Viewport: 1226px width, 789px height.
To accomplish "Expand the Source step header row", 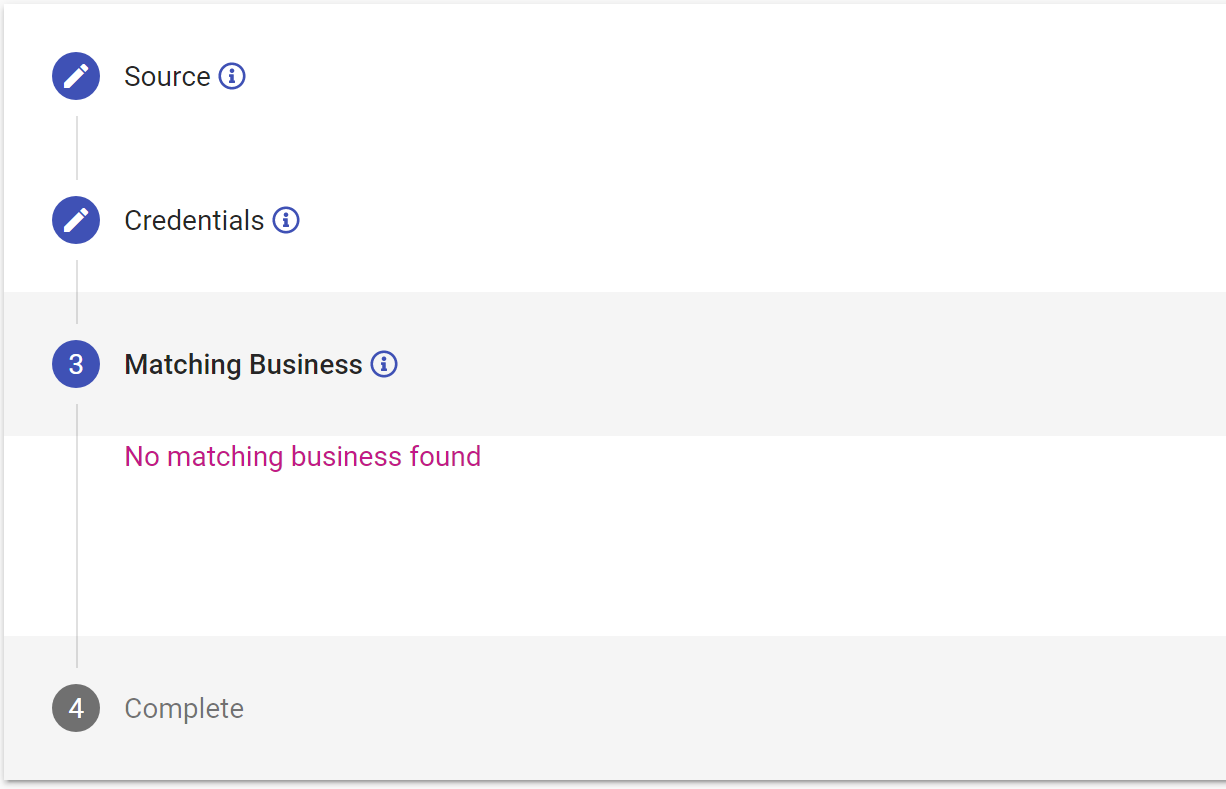I will pyautogui.click(x=615, y=76).
